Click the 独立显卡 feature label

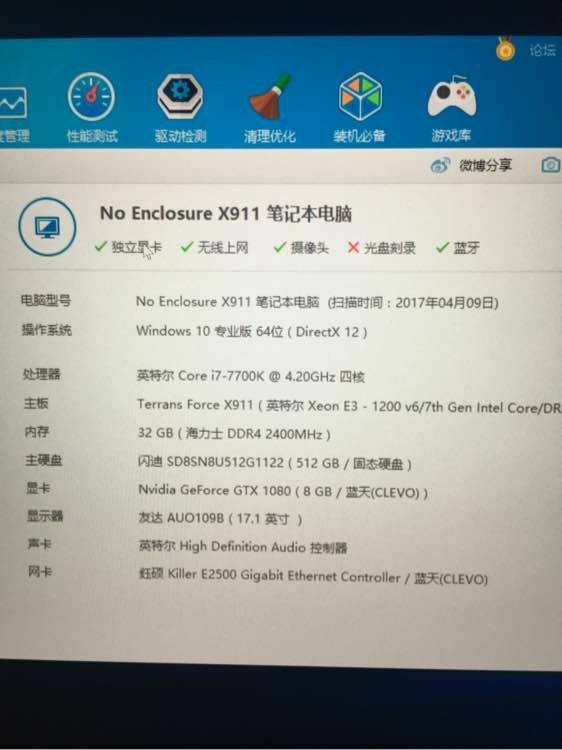pos(137,247)
